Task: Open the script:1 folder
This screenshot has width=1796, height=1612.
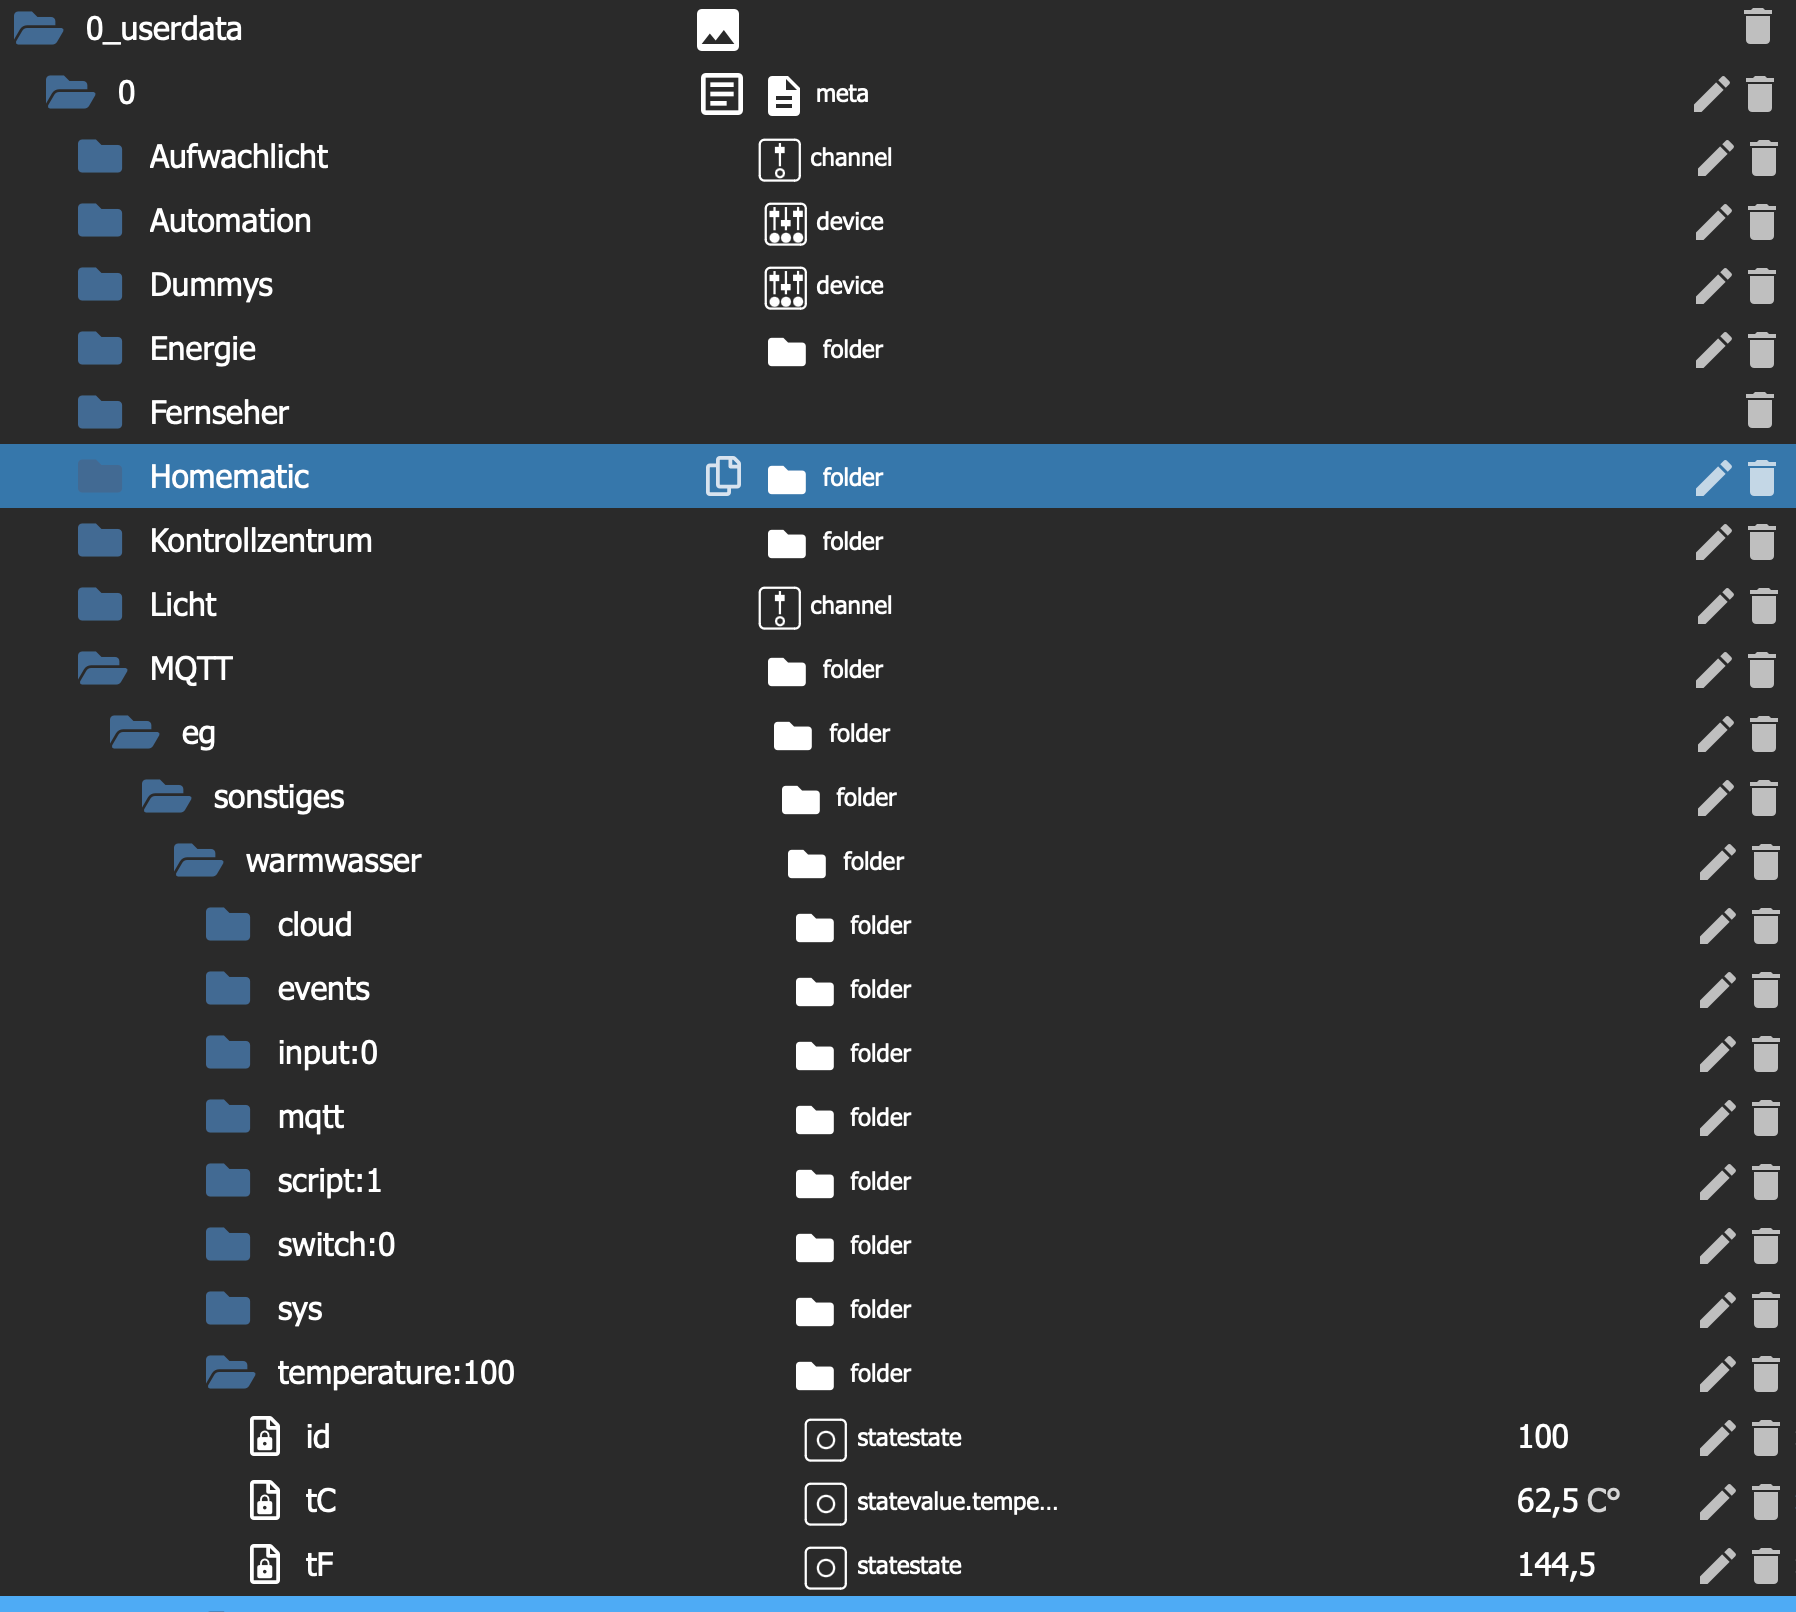Action: 228,1181
